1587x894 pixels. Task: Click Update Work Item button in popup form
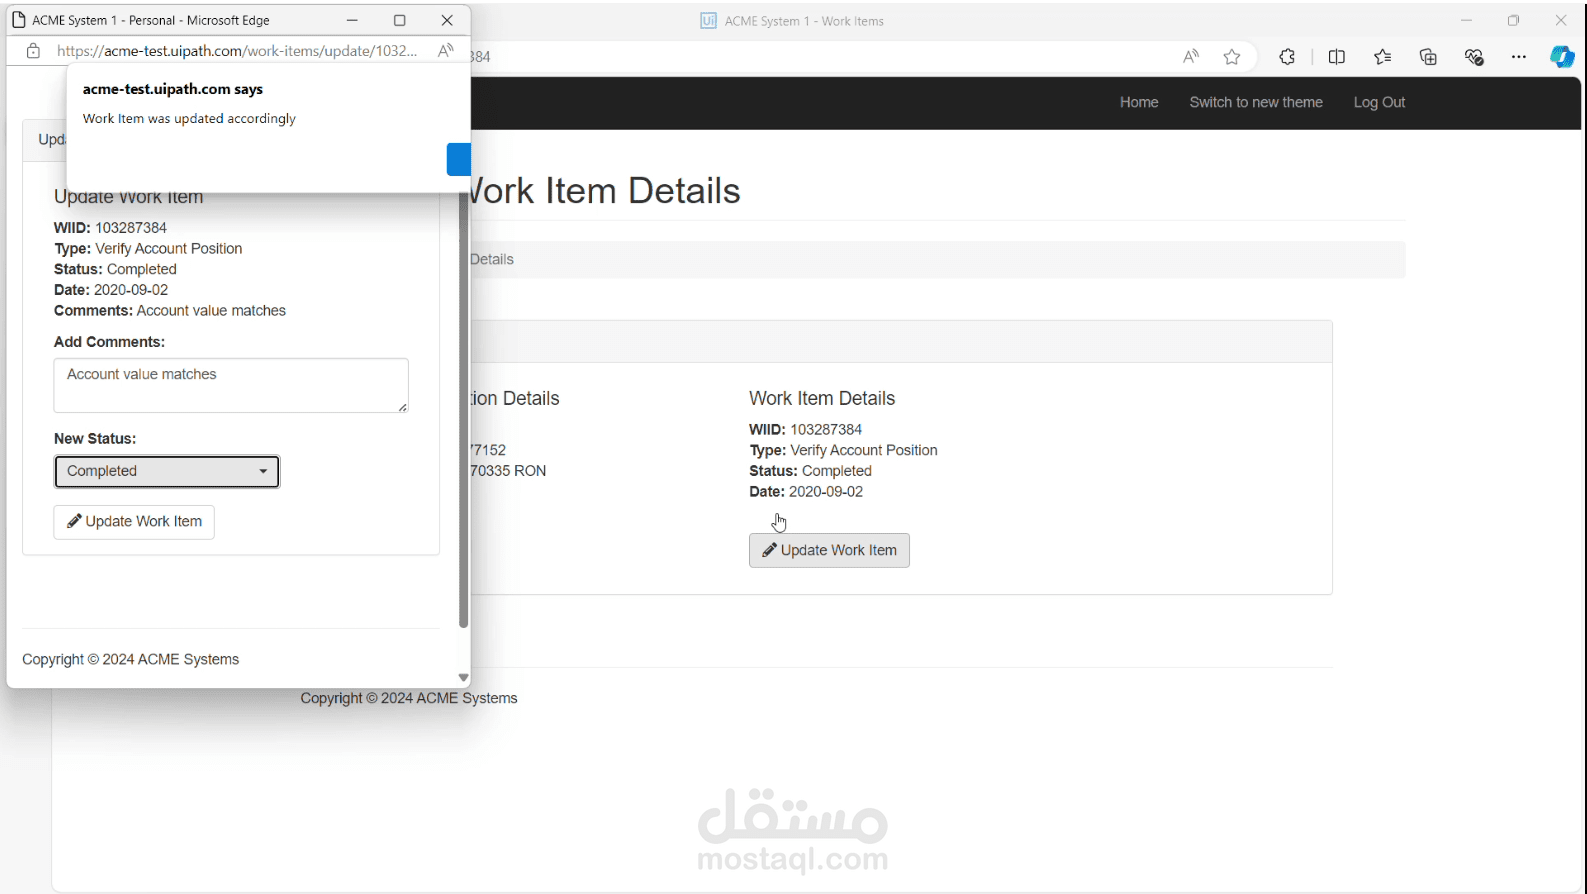coord(134,522)
